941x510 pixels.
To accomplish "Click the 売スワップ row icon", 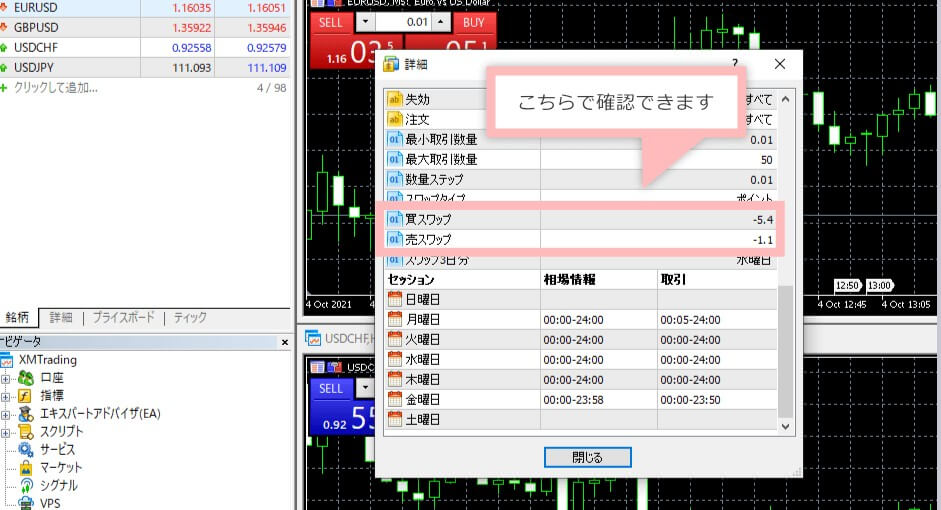I will (394, 239).
